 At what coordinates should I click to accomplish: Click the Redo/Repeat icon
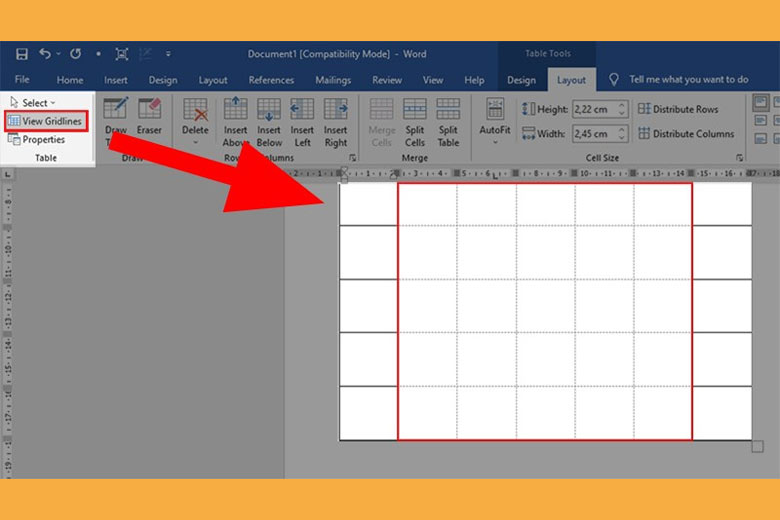coord(76,54)
